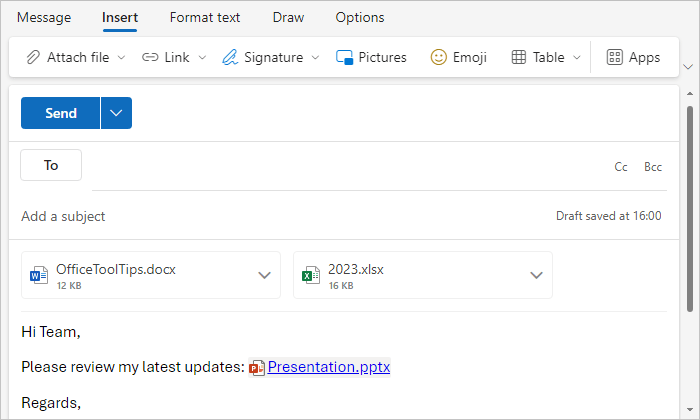Switch to Message tab
This screenshot has width=700, height=420.
pos(44,17)
